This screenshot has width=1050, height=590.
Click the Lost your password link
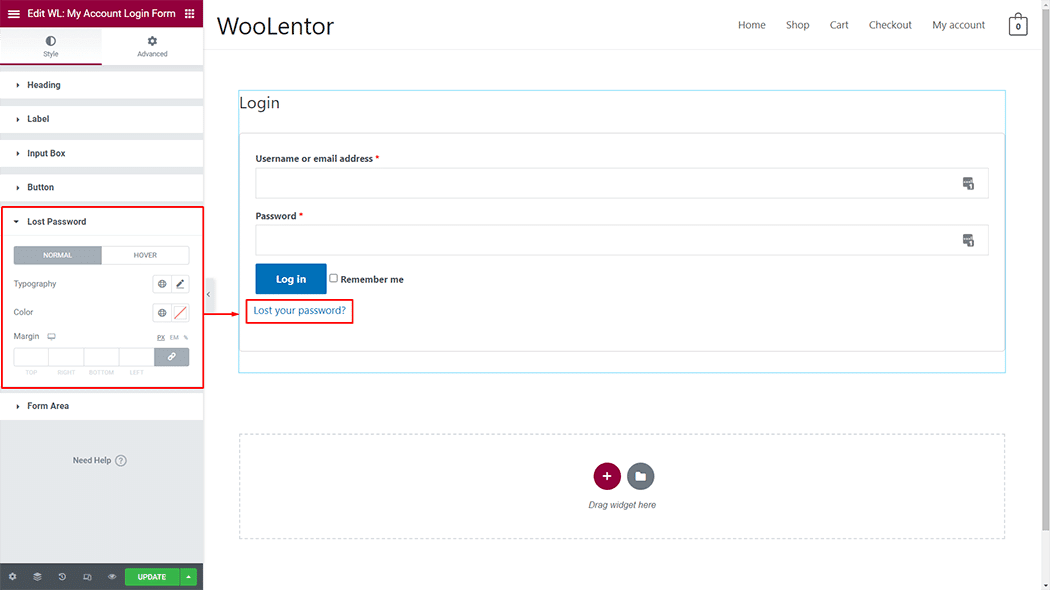[x=299, y=311]
